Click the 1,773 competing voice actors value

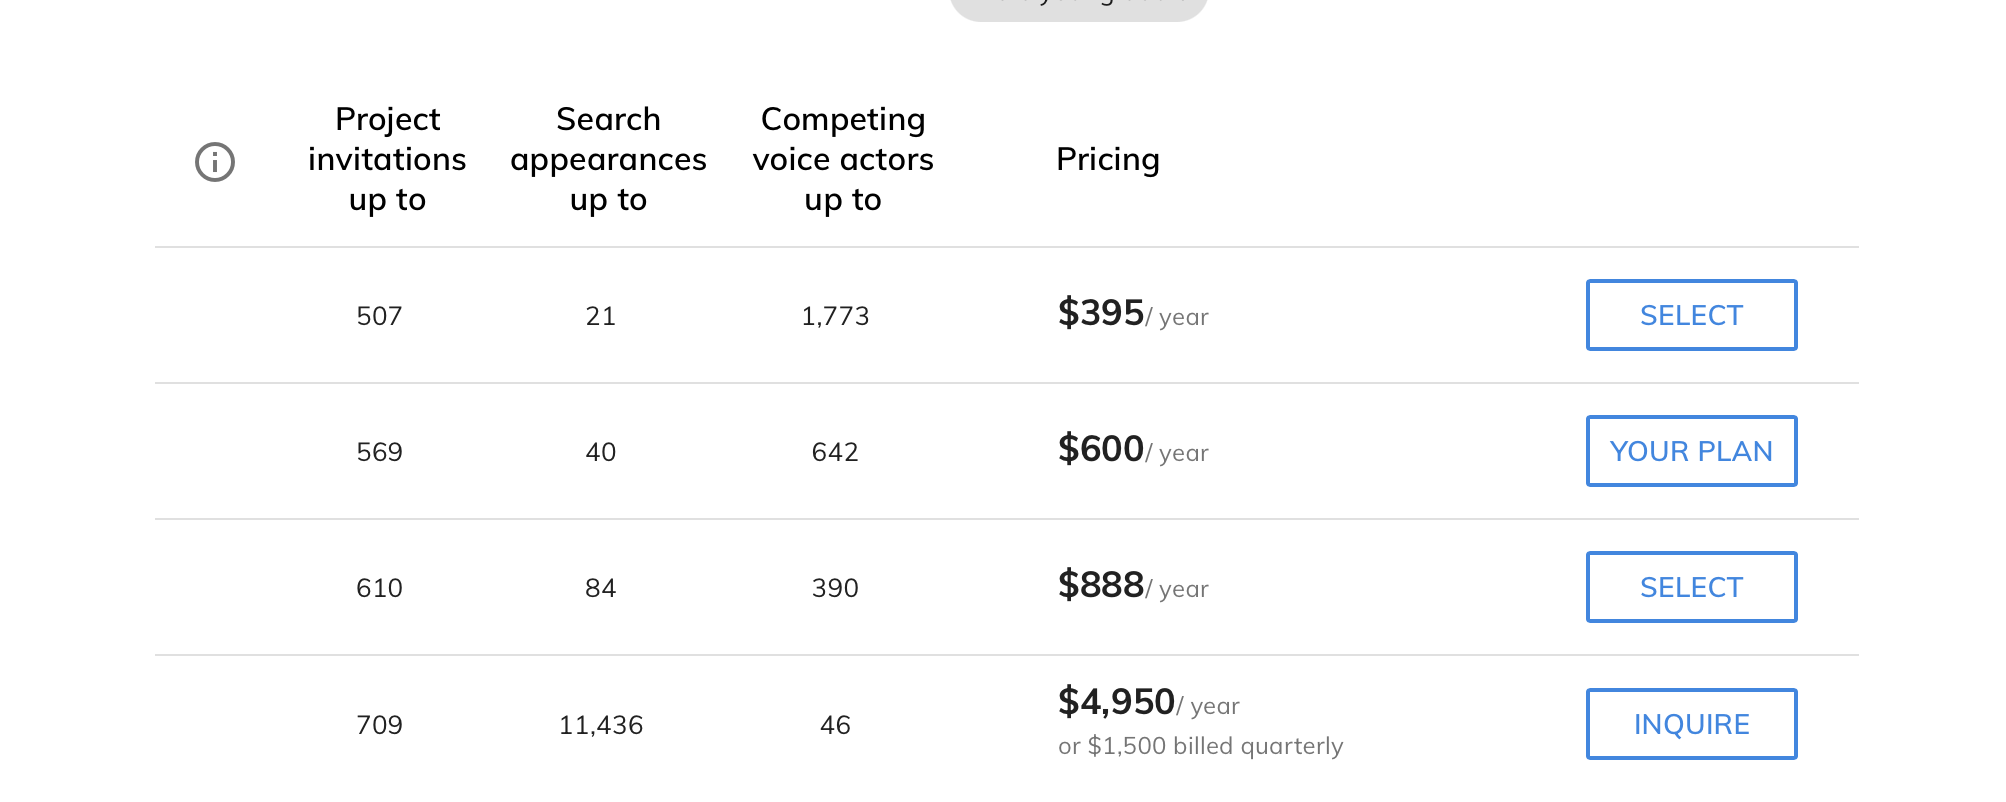[x=835, y=317]
